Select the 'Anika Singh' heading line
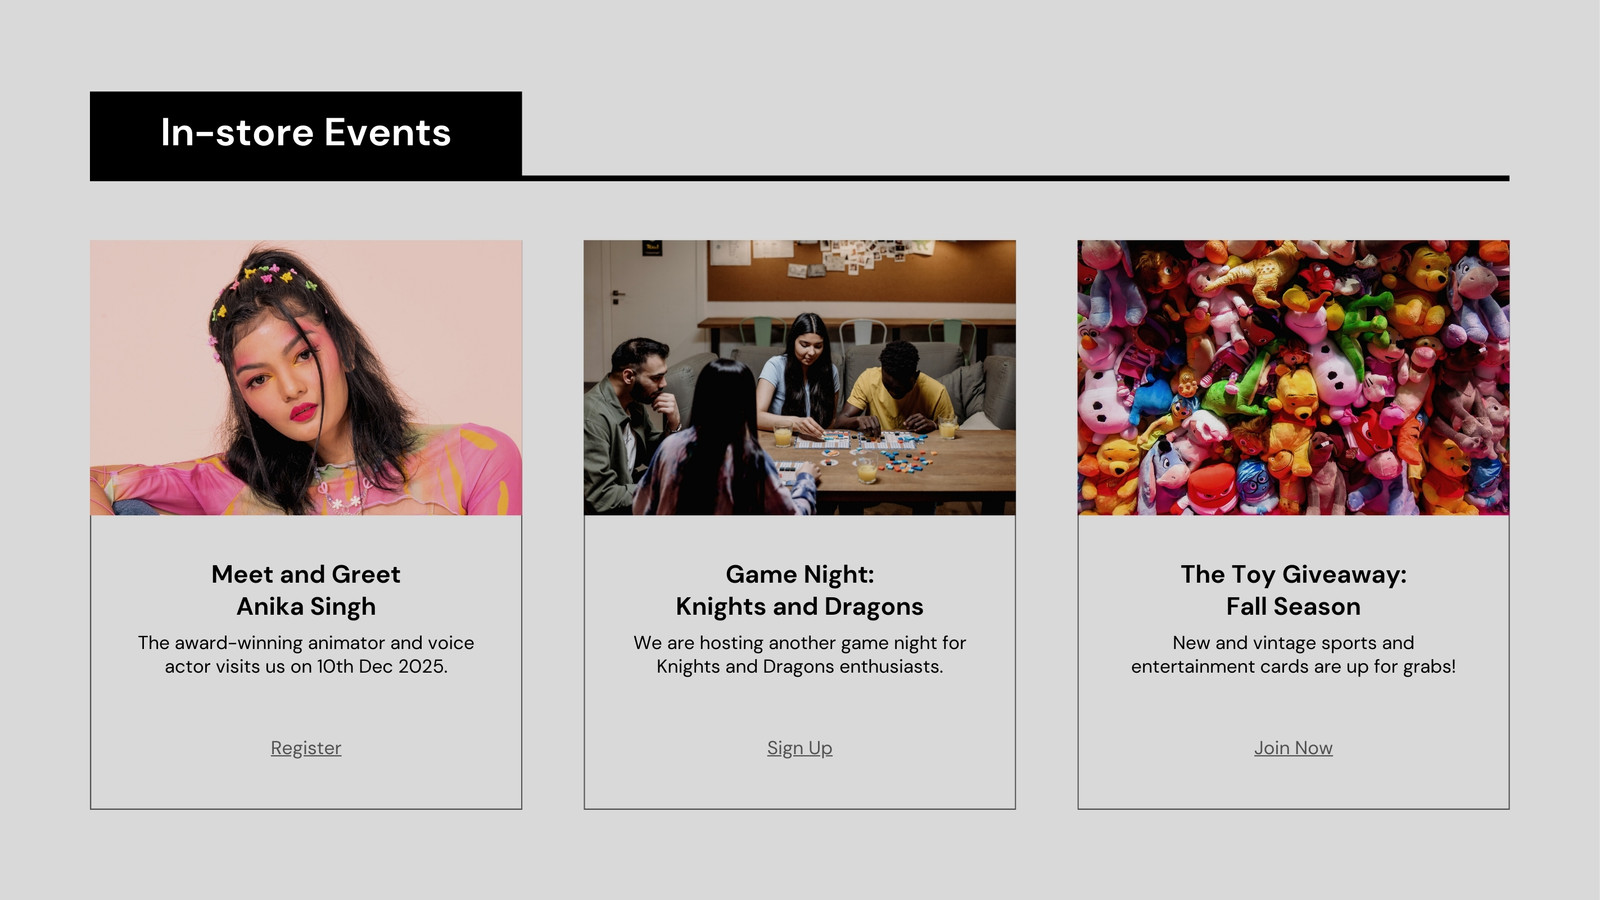1600x900 pixels. pos(306,607)
